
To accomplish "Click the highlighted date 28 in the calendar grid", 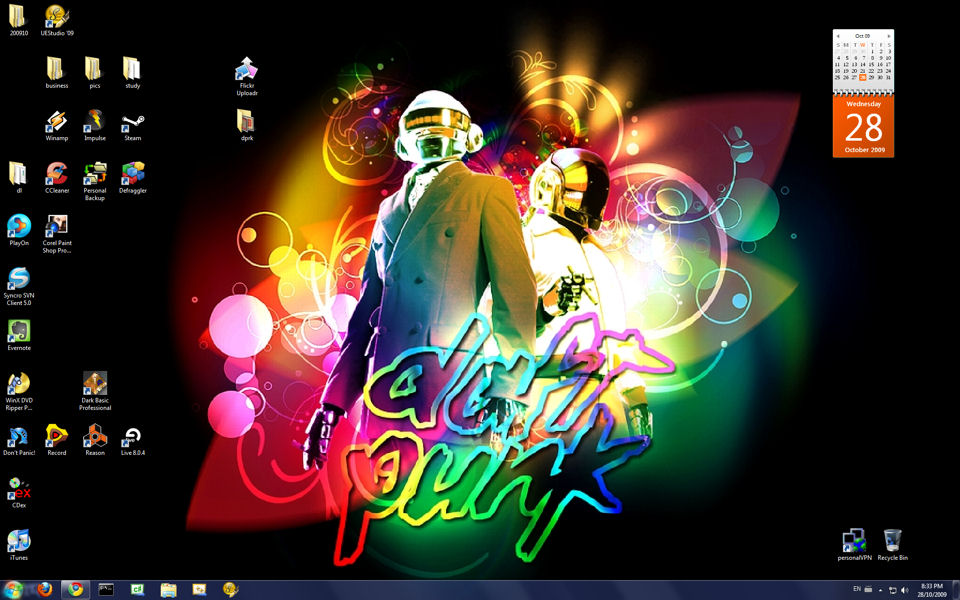I will pyautogui.click(x=863, y=78).
